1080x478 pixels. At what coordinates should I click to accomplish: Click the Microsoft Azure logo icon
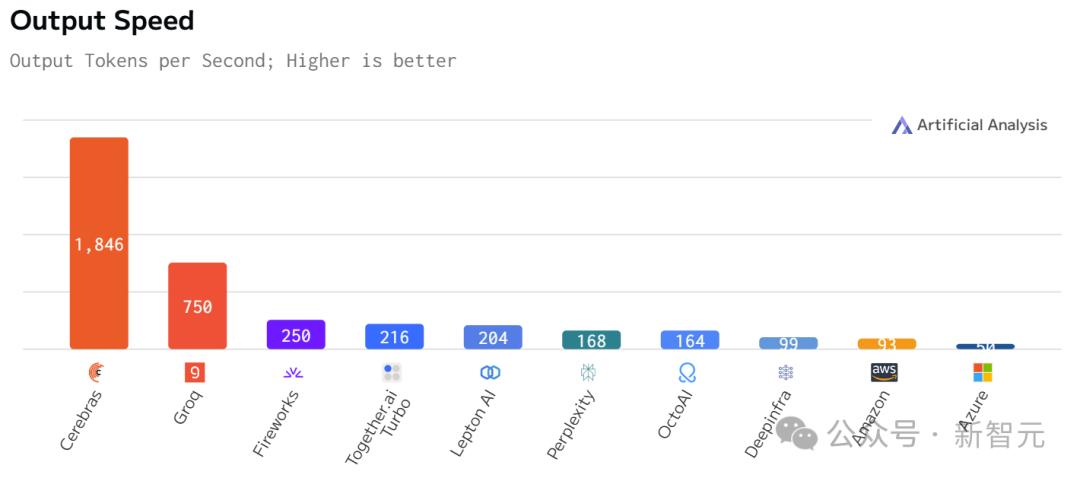pos(983,373)
